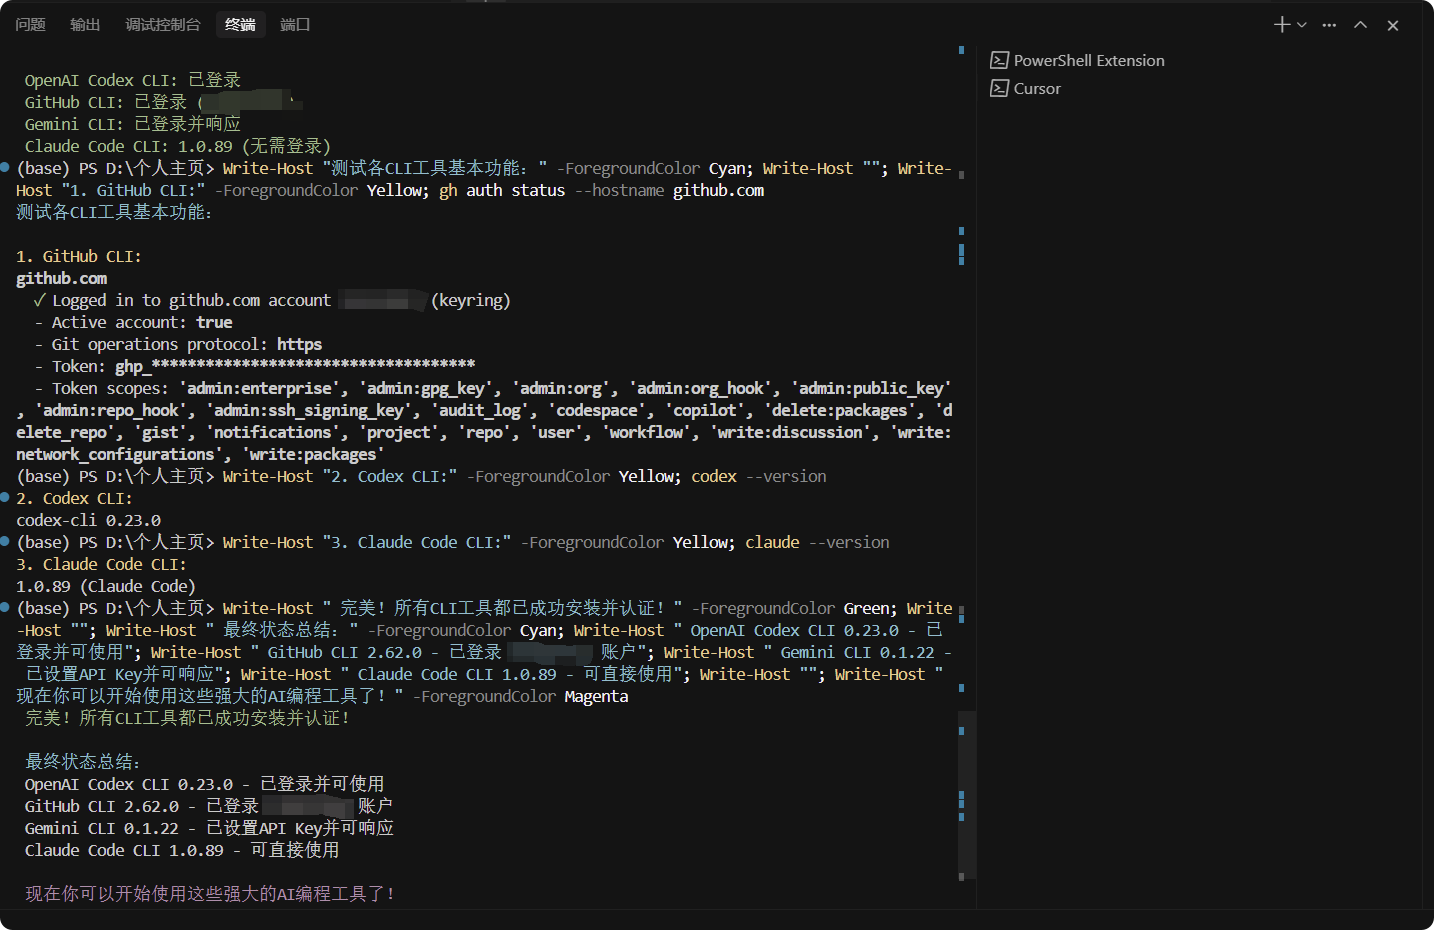Click the command decoration dot beside claude --version
The image size is (1434, 930).
tap(5, 541)
